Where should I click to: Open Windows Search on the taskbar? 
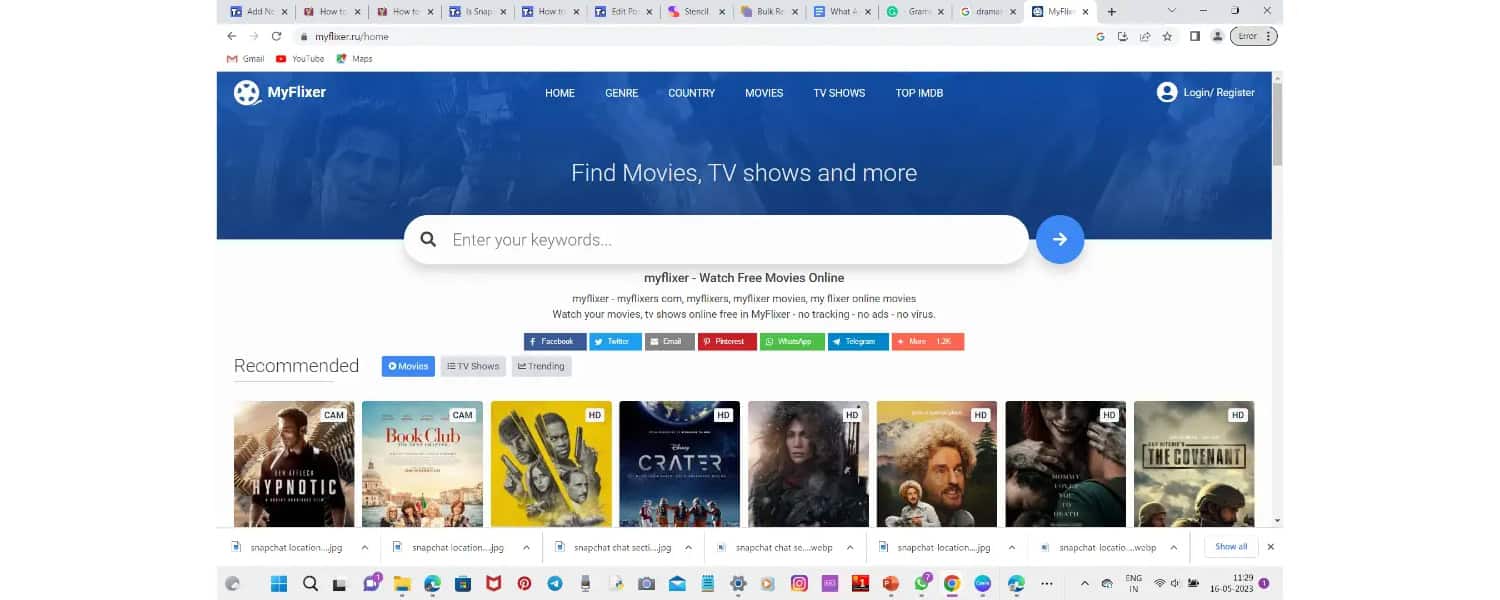[x=310, y=583]
